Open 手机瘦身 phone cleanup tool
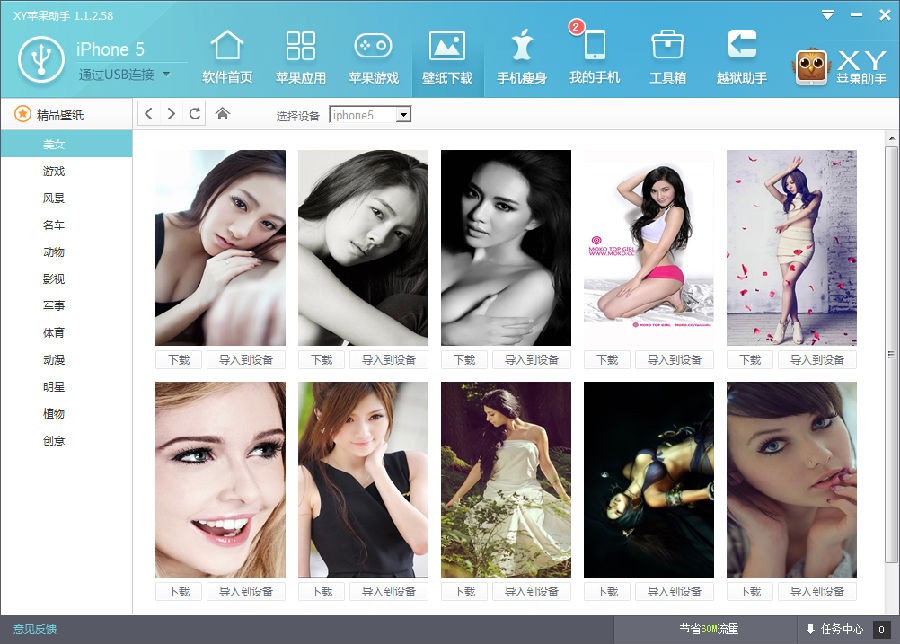 tap(521, 57)
